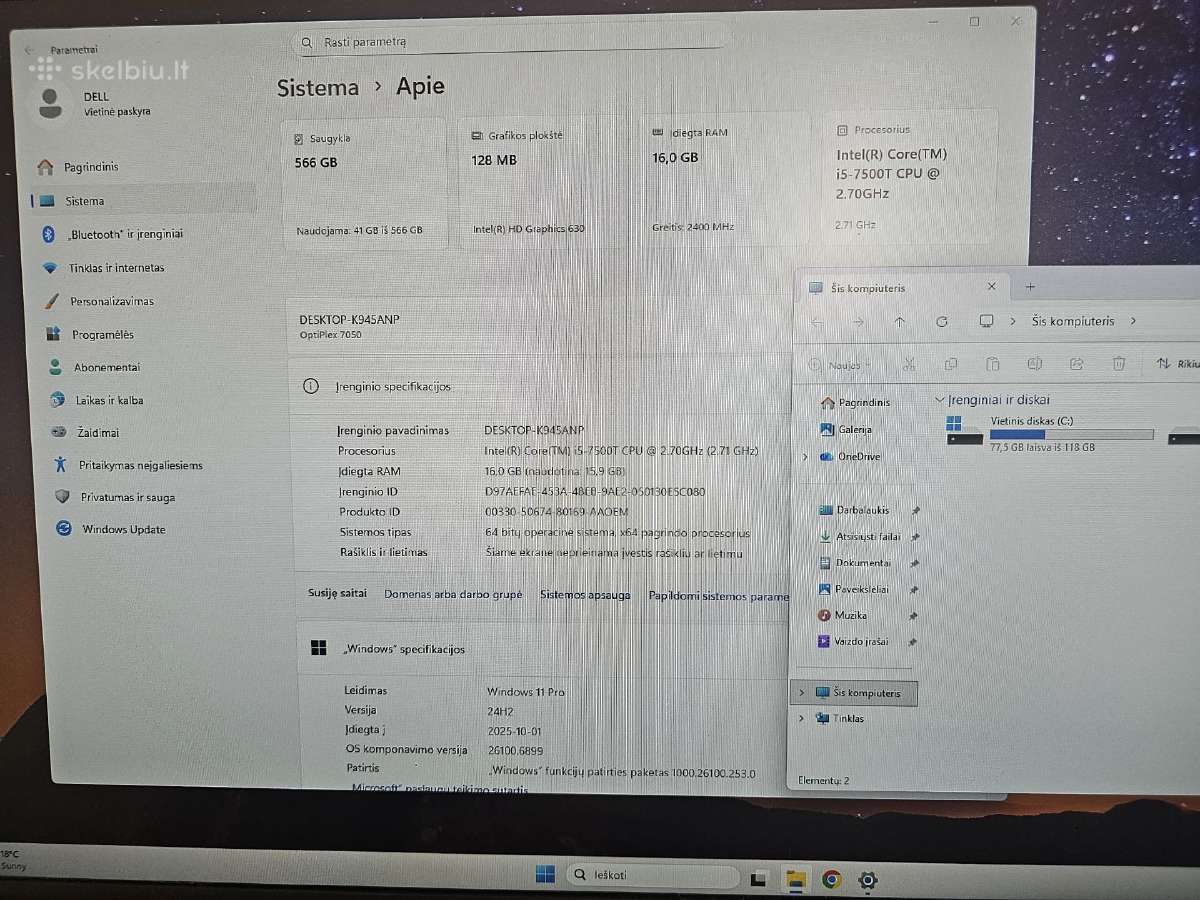Screen dimensions: 1200x900
Task: Click the Cut scissors icon
Action: (909, 364)
